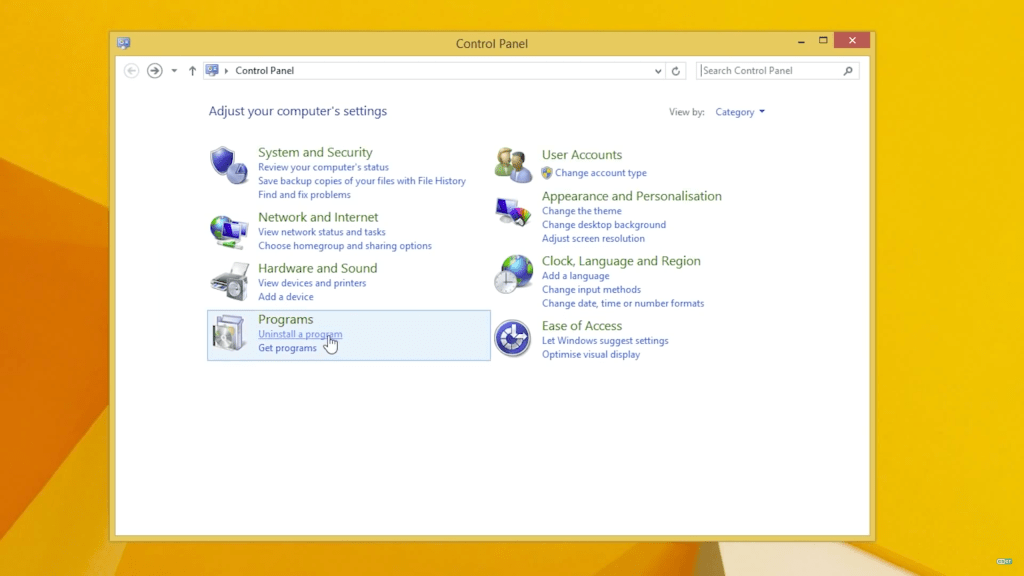Select the Programs category icon
1024x576 pixels.
point(229,334)
